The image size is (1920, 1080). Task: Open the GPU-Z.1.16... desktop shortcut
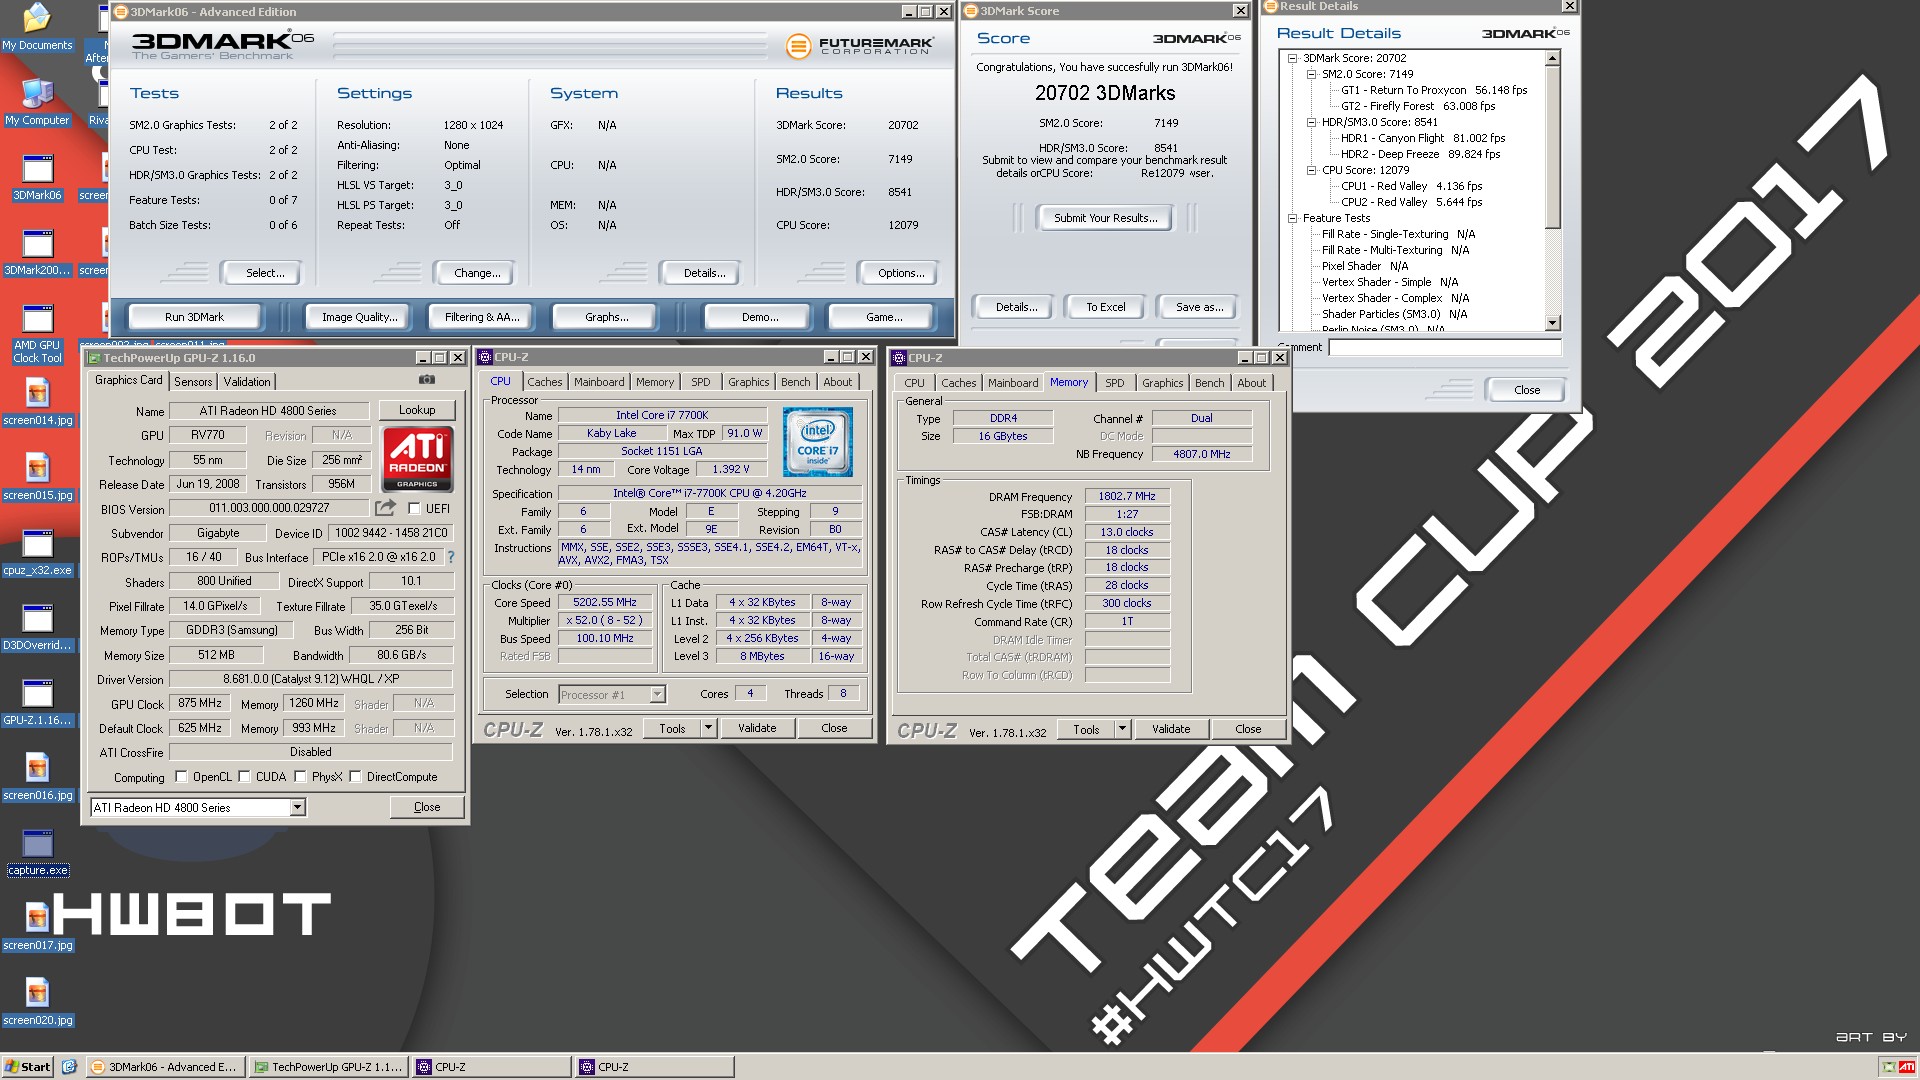(x=37, y=702)
